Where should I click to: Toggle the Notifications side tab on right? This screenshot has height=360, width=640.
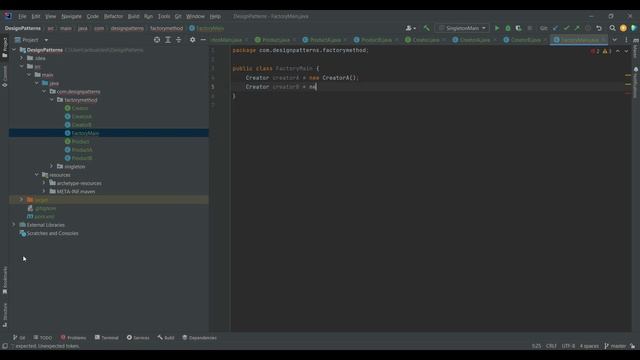click(636, 83)
